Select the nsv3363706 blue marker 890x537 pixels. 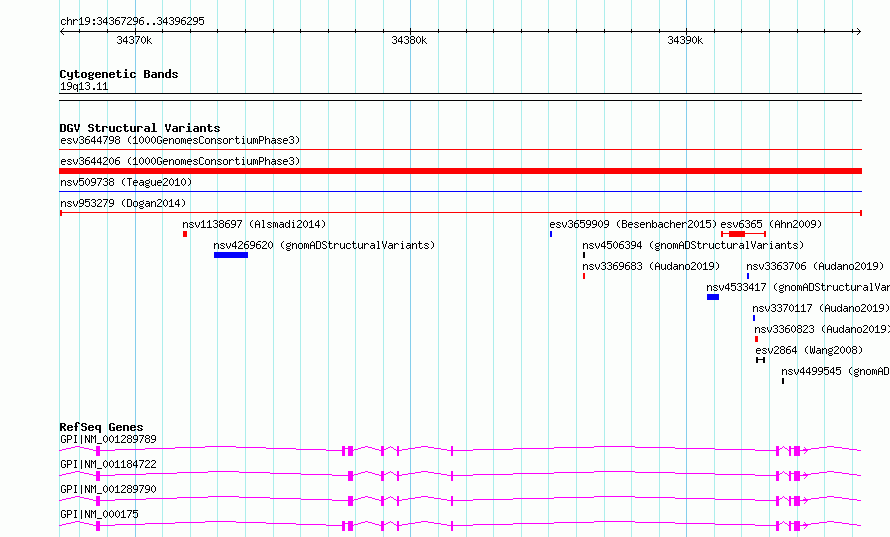(748, 276)
